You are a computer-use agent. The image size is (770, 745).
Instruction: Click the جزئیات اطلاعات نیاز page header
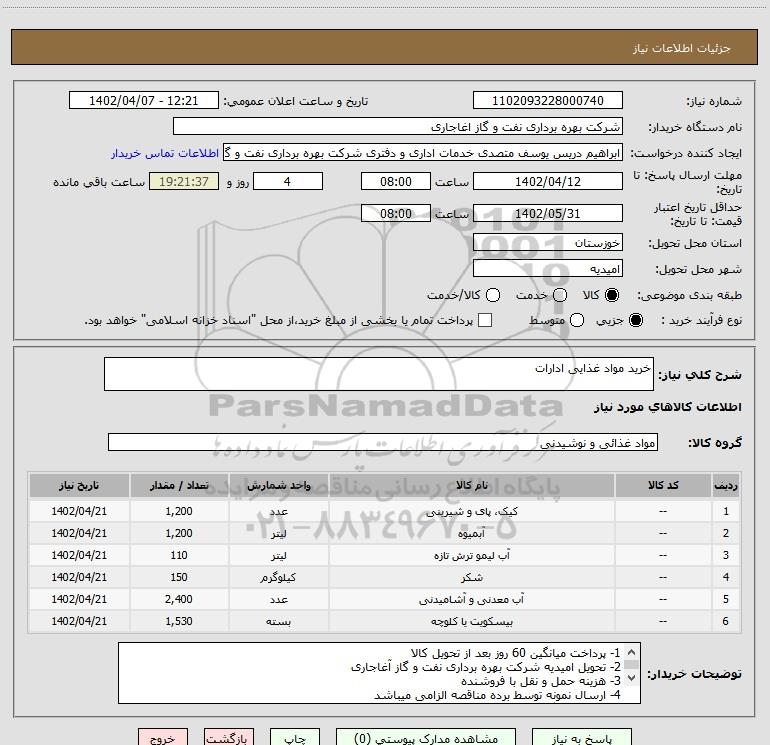tap(682, 48)
